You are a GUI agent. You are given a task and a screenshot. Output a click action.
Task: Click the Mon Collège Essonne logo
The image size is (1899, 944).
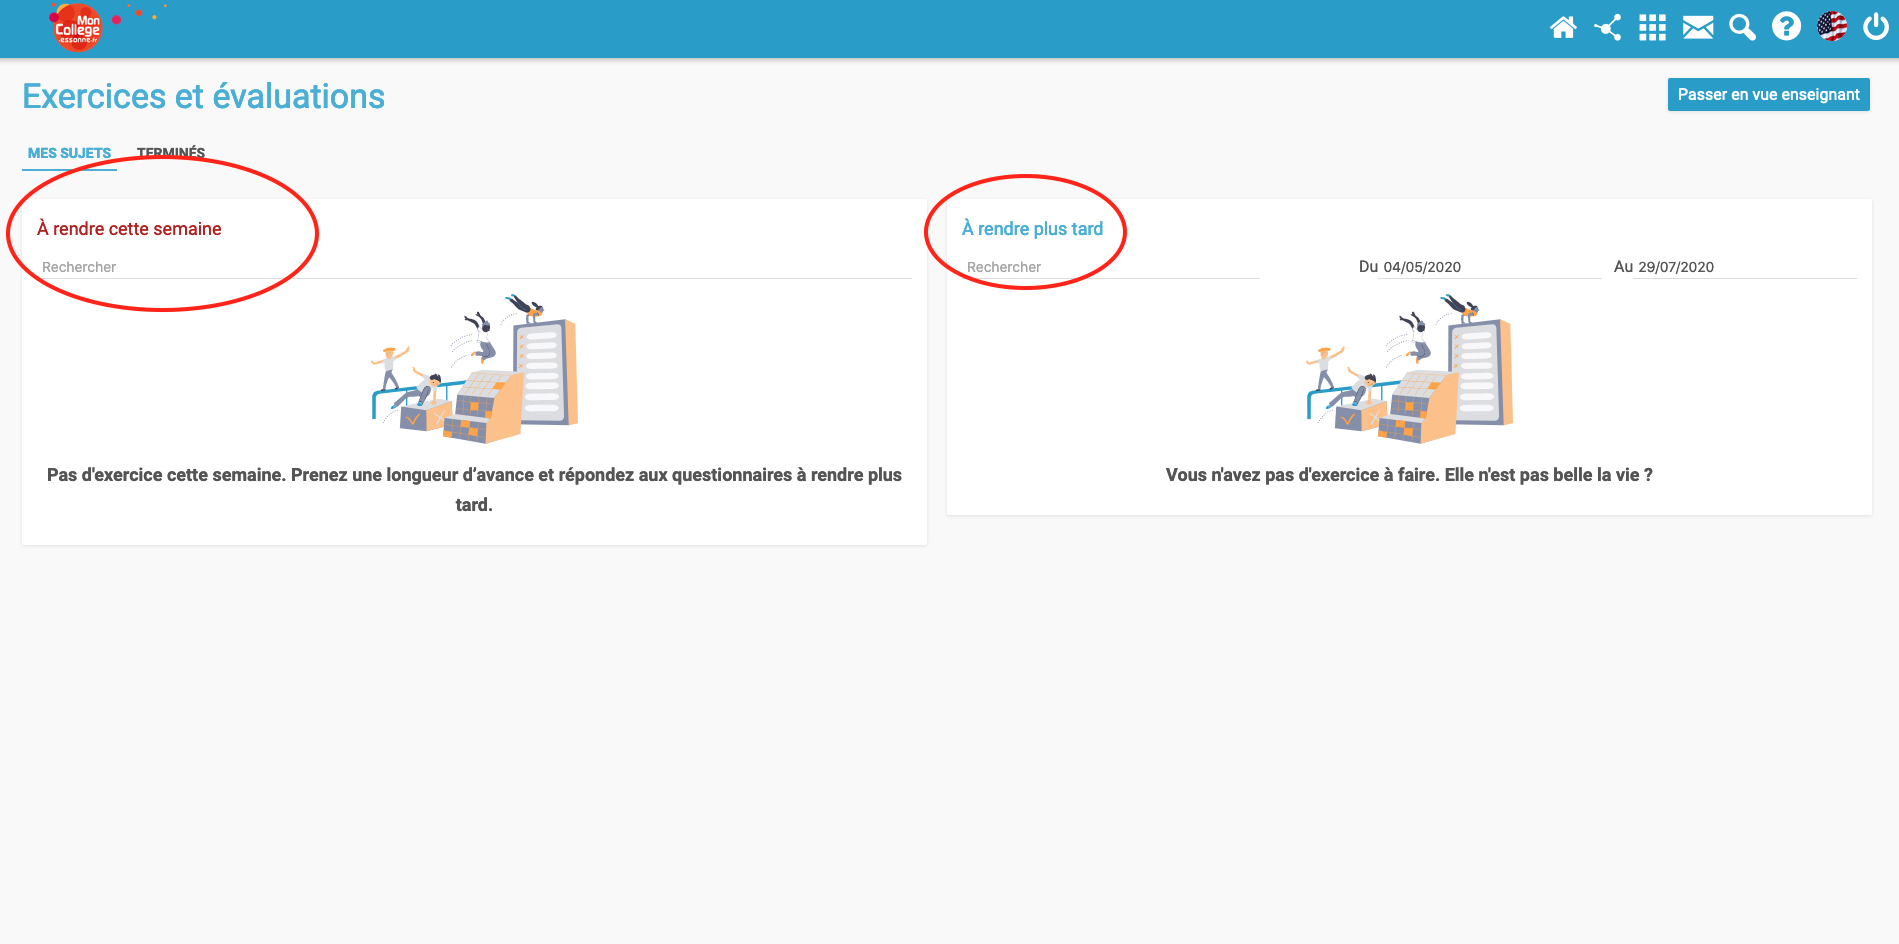point(77,28)
